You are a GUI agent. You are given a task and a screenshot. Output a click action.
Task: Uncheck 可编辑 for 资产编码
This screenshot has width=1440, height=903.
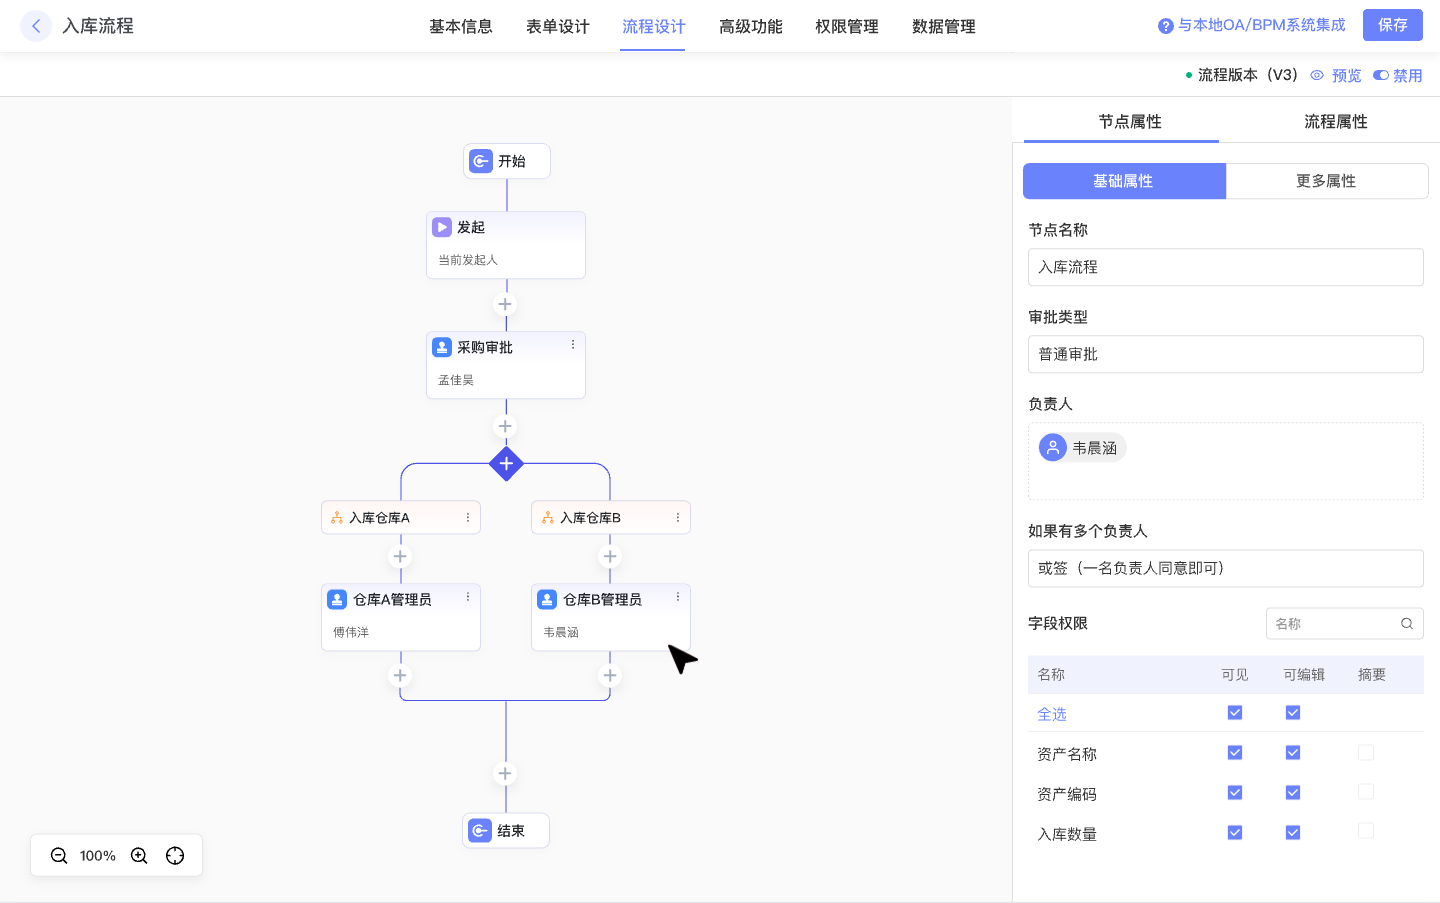pos(1293,793)
